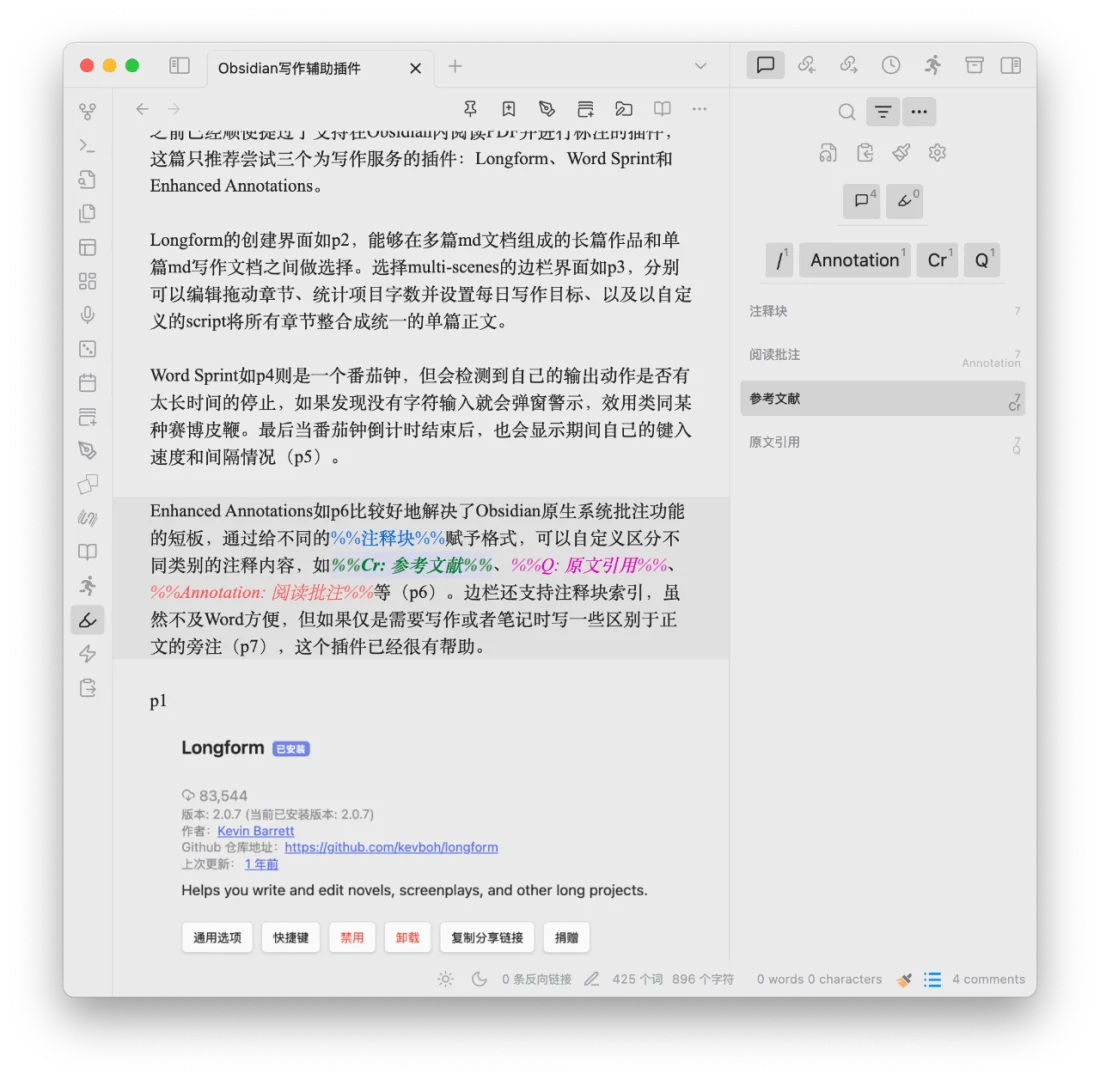The image size is (1100, 1080).
Task: Add a new tab with plus
Action: click(455, 66)
